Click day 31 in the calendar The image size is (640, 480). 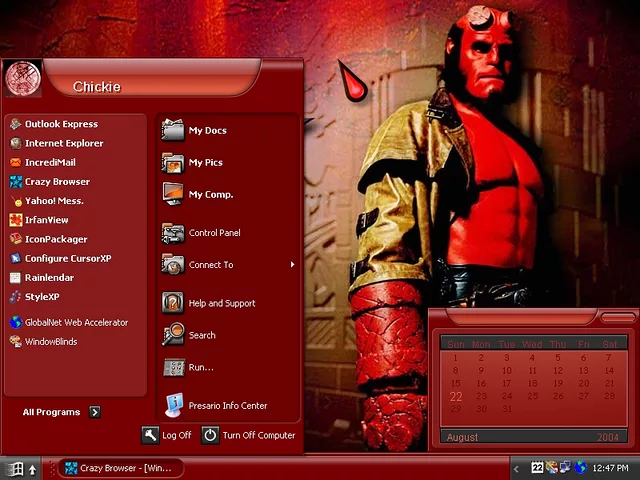[x=507, y=409]
